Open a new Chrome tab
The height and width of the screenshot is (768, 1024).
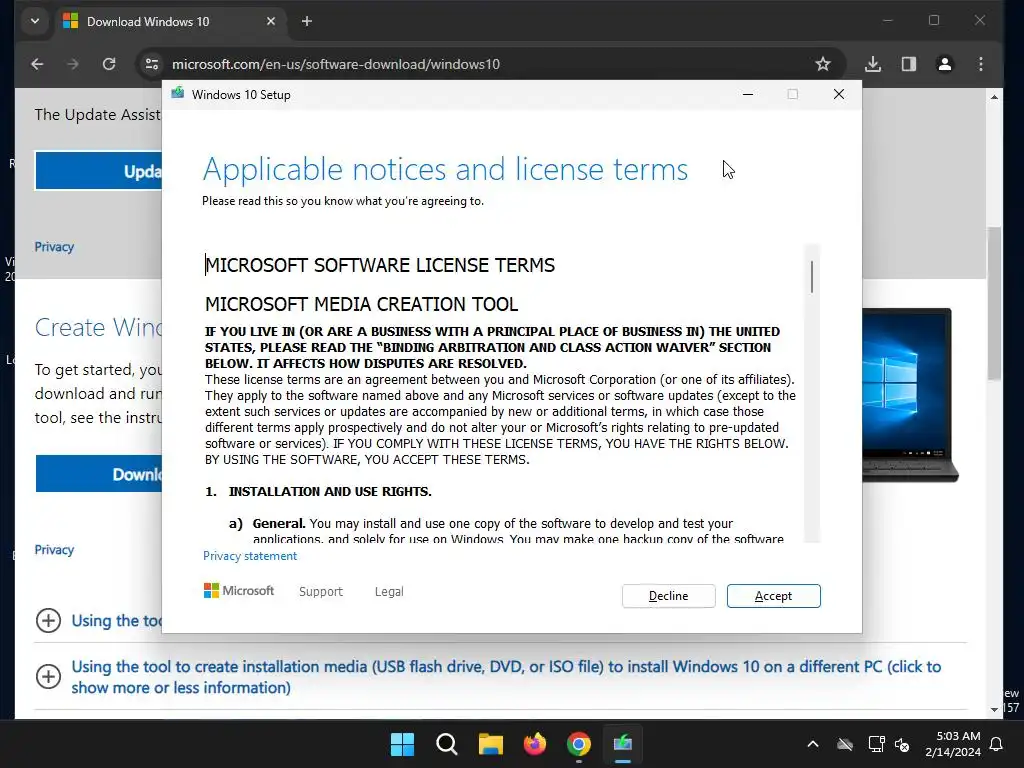point(307,22)
